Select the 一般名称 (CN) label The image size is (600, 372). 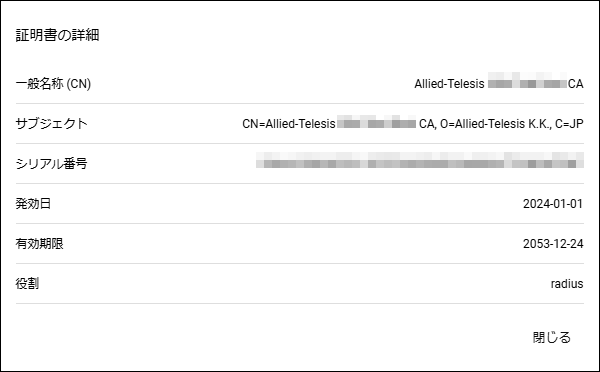(x=53, y=83)
